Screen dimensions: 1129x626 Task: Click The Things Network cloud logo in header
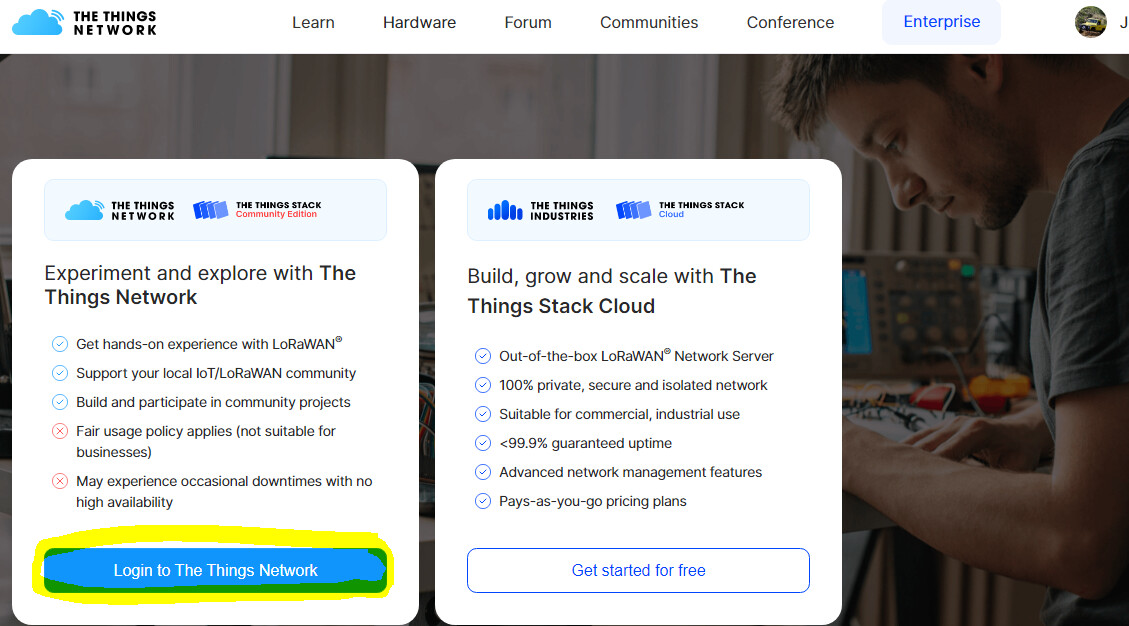point(84,22)
